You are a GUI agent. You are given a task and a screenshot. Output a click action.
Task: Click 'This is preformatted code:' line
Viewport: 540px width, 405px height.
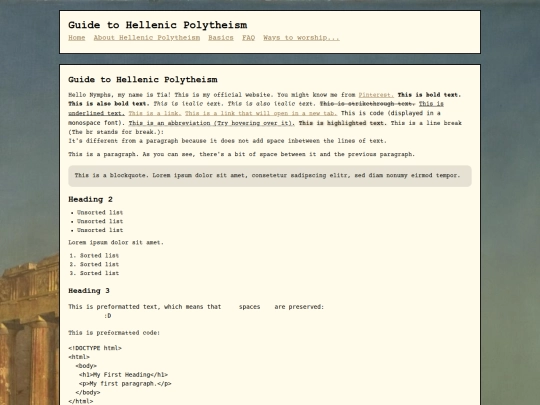tap(114, 333)
